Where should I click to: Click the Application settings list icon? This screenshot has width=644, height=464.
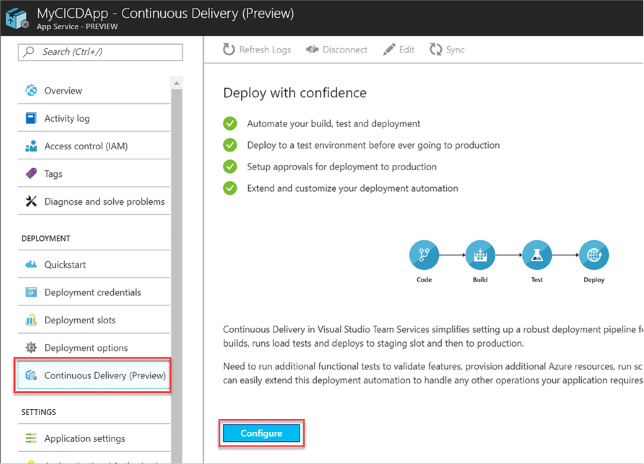point(31,438)
